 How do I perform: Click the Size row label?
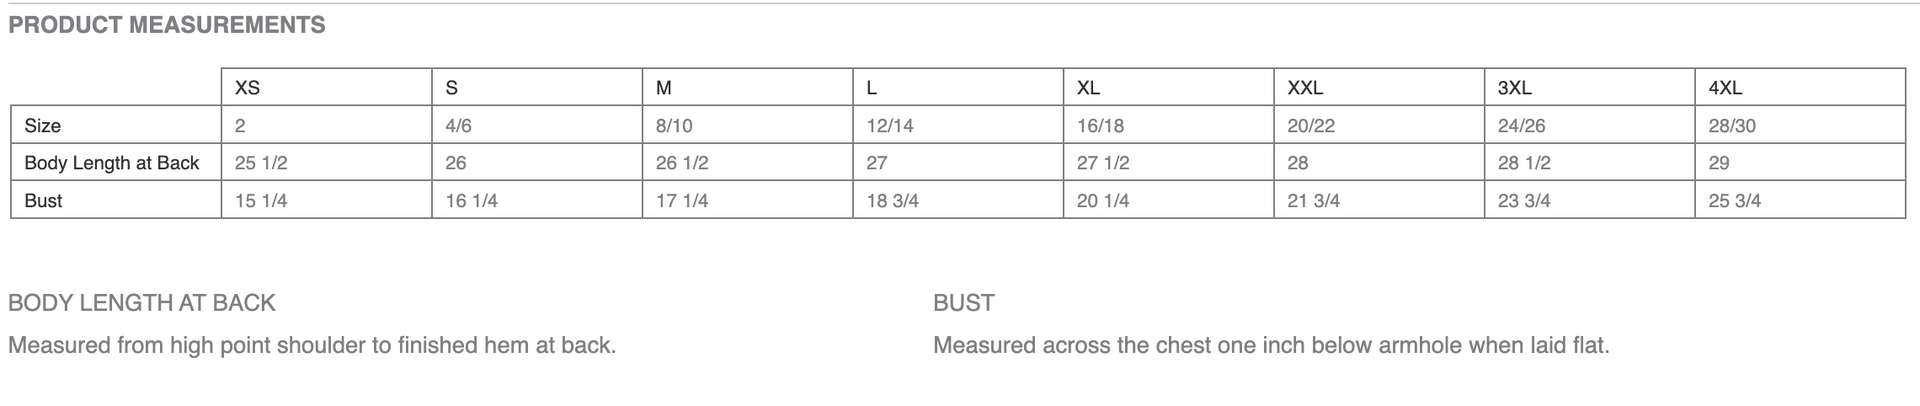click(x=42, y=126)
